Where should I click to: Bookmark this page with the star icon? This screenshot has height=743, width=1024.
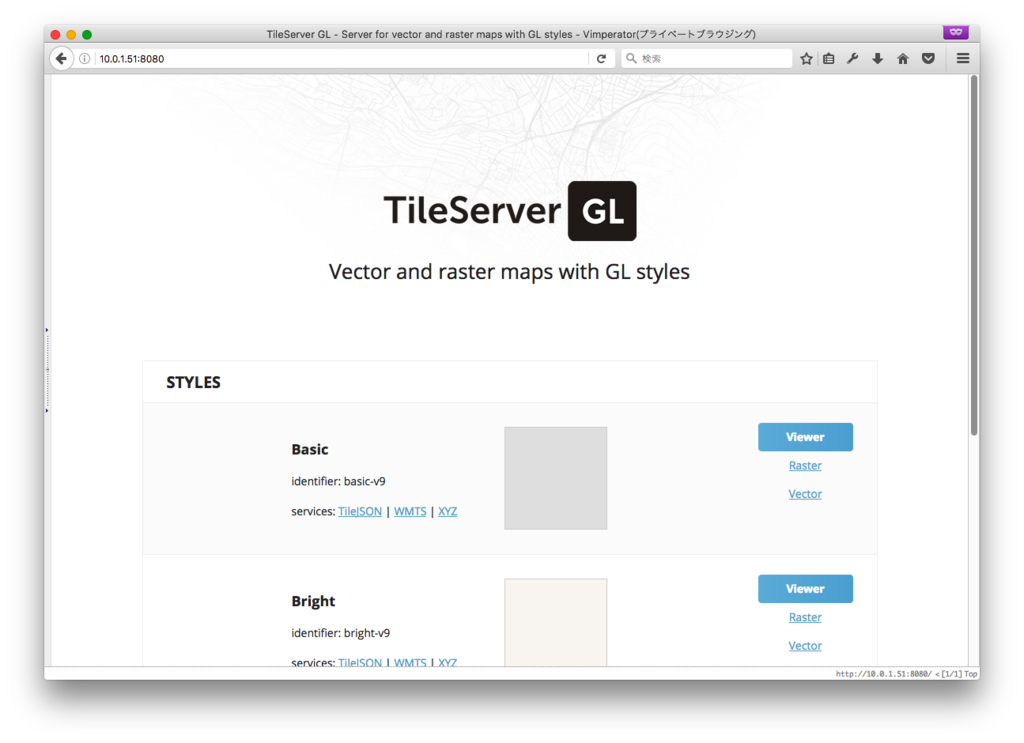[807, 59]
